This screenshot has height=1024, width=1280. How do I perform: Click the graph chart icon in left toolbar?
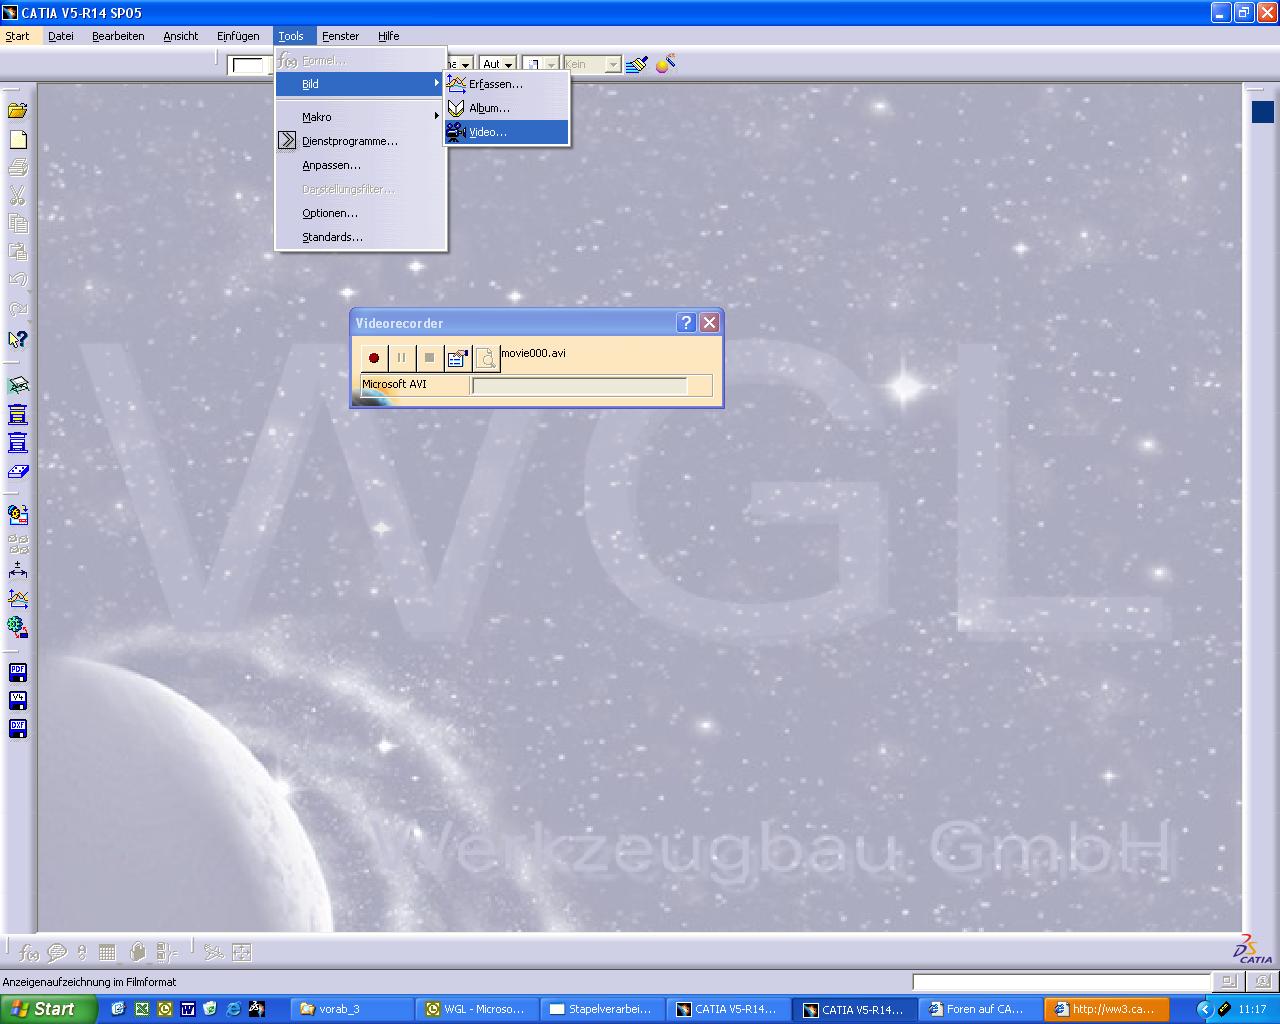18,599
